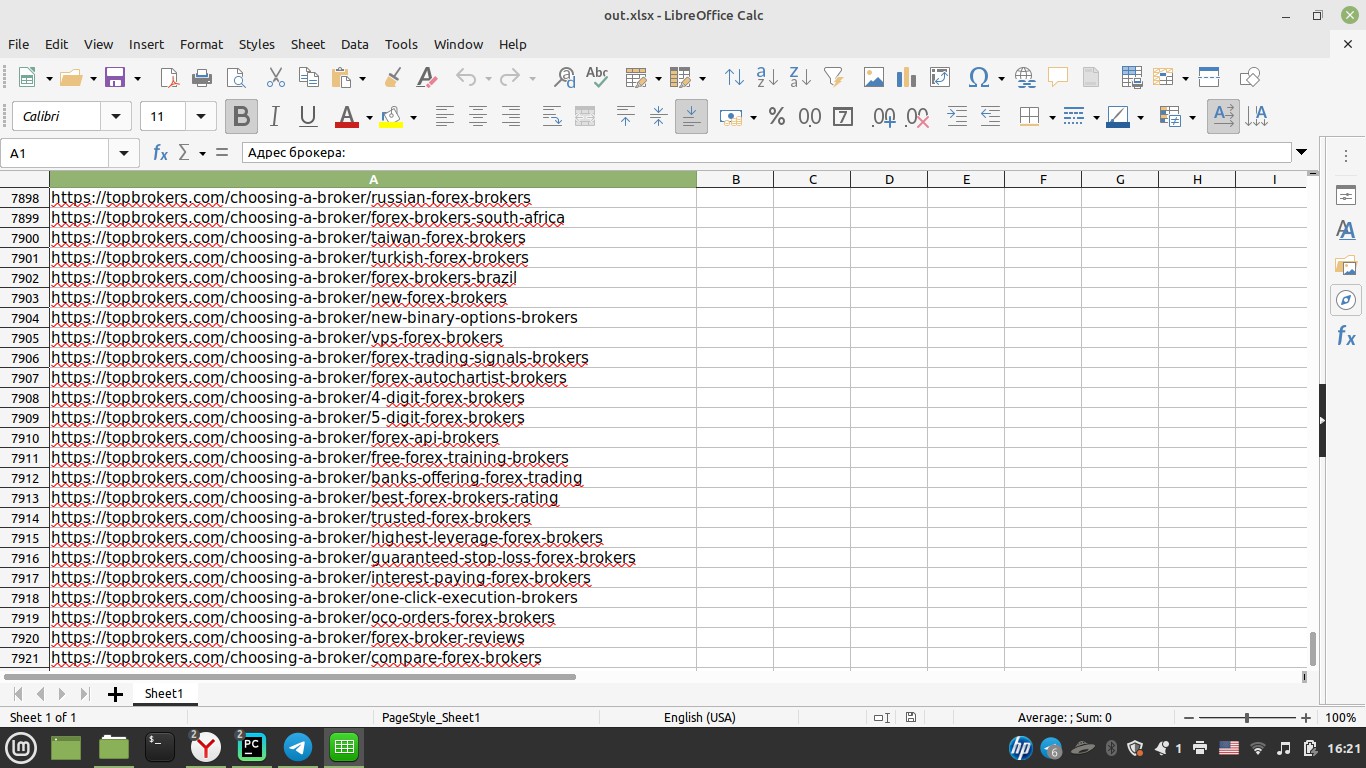Add a decimal place
The width and height of the screenshot is (1366, 768).
pyautogui.click(x=883, y=117)
